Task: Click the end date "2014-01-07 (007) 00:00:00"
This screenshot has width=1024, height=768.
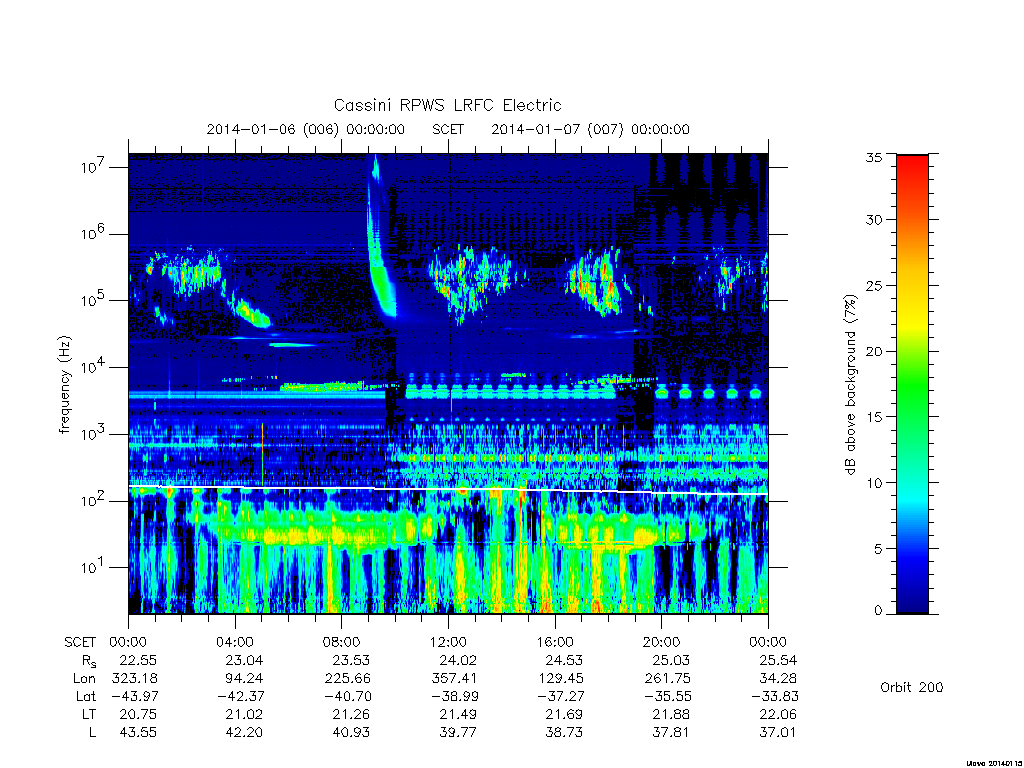Action: pyautogui.click(x=590, y=129)
